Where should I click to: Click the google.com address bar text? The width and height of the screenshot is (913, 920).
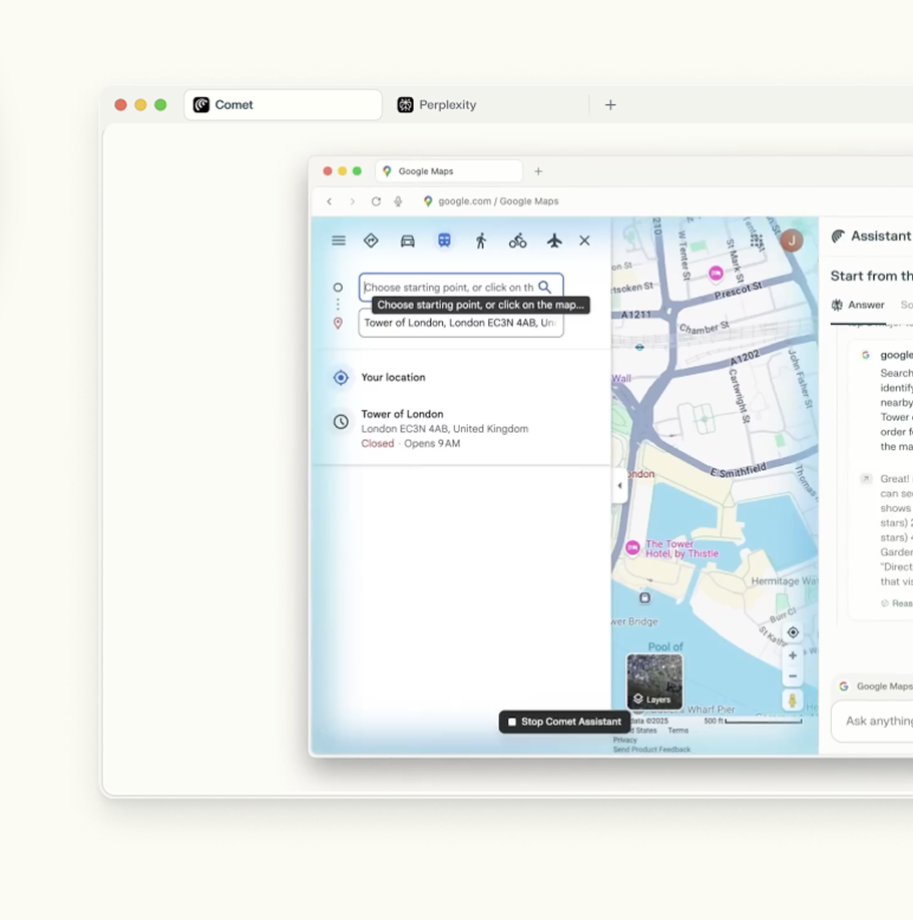click(x=498, y=201)
